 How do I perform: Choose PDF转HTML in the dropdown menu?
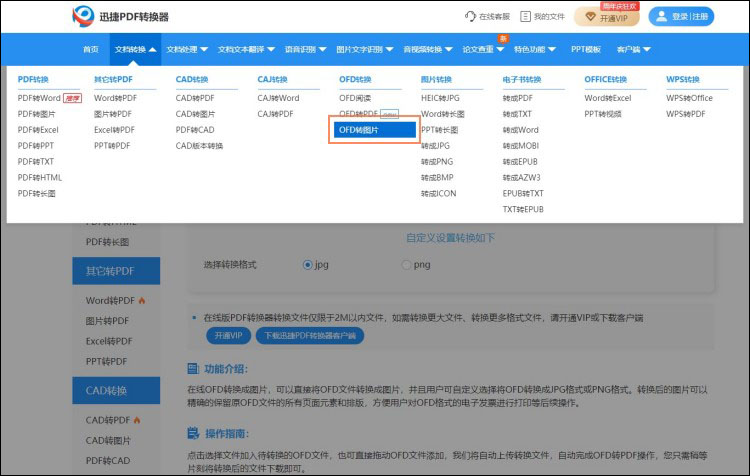pos(40,177)
